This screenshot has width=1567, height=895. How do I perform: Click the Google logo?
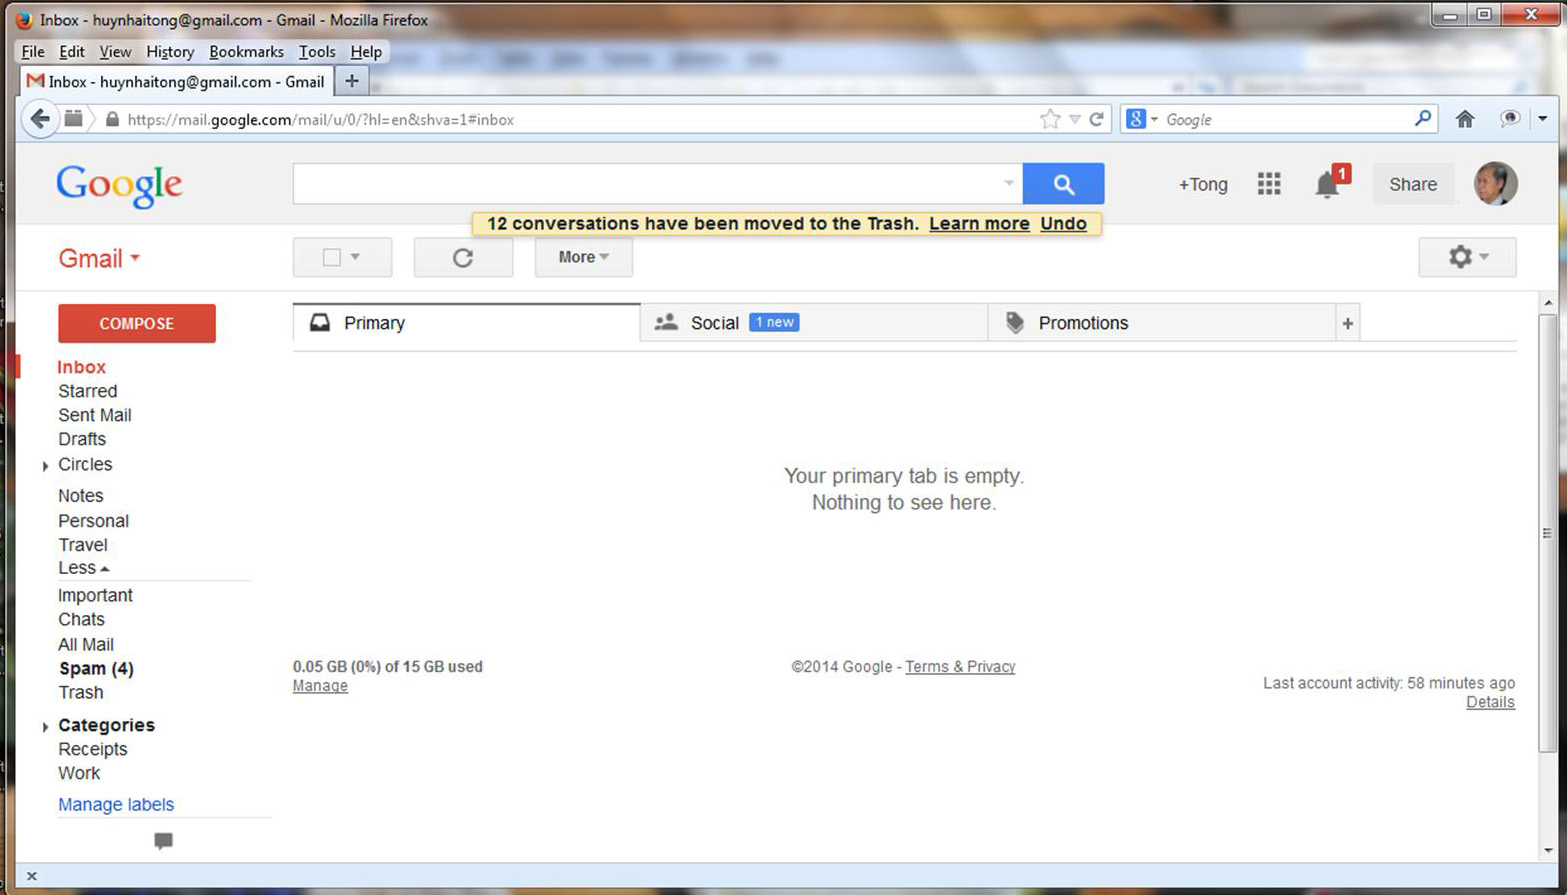pos(119,185)
